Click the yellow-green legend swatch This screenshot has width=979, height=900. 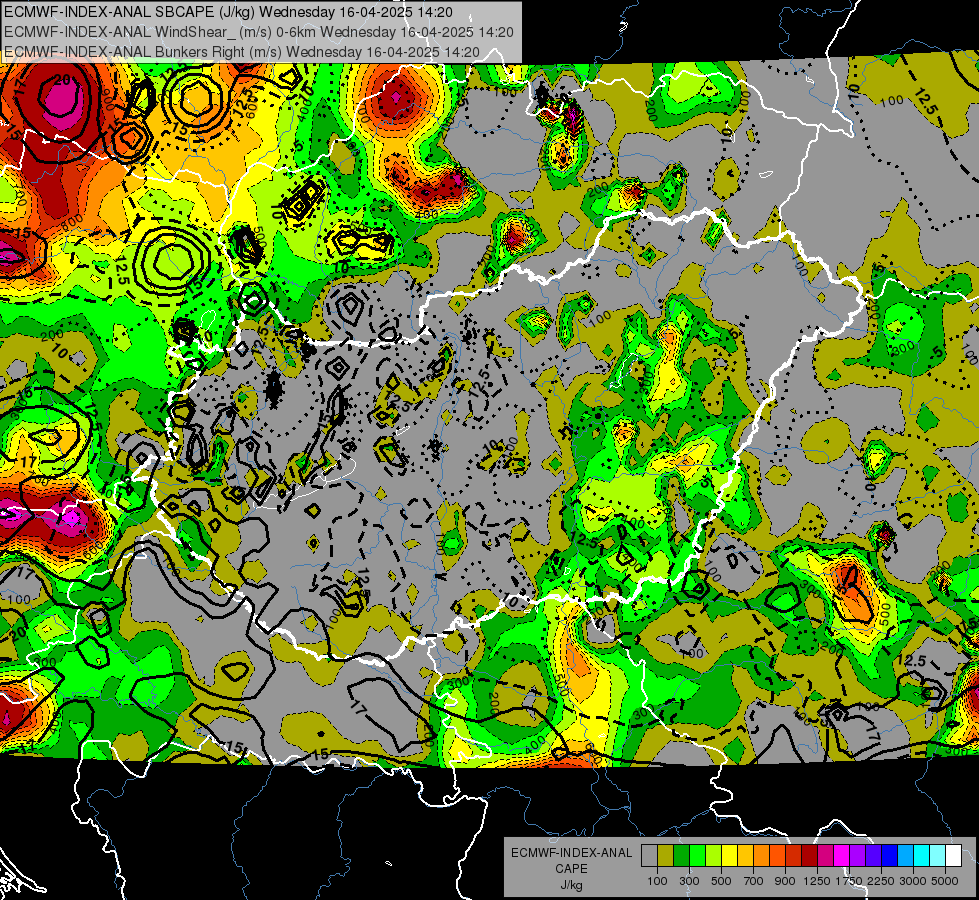(x=713, y=856)
